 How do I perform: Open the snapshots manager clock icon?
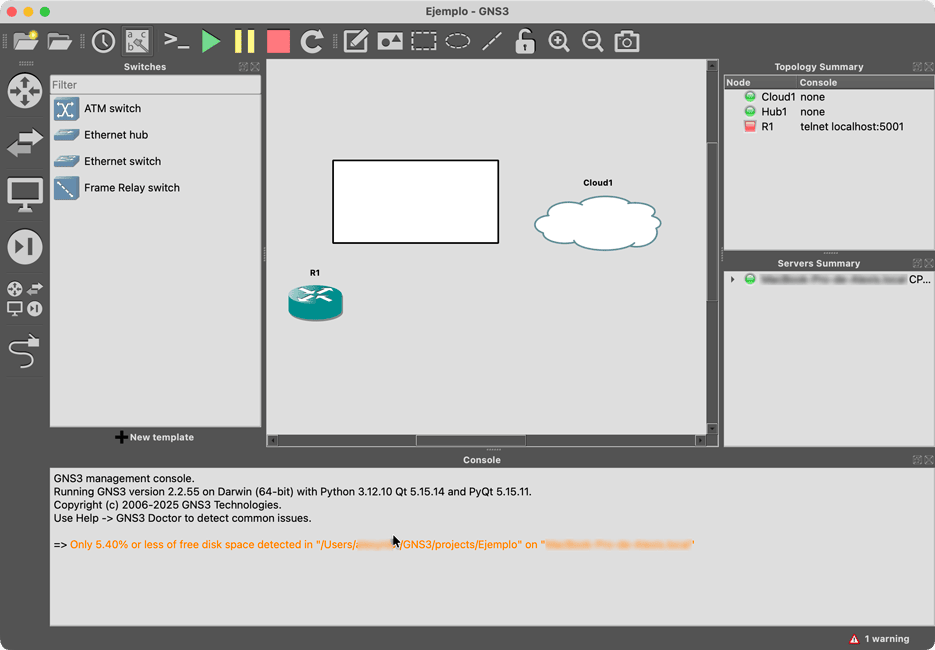103,41
